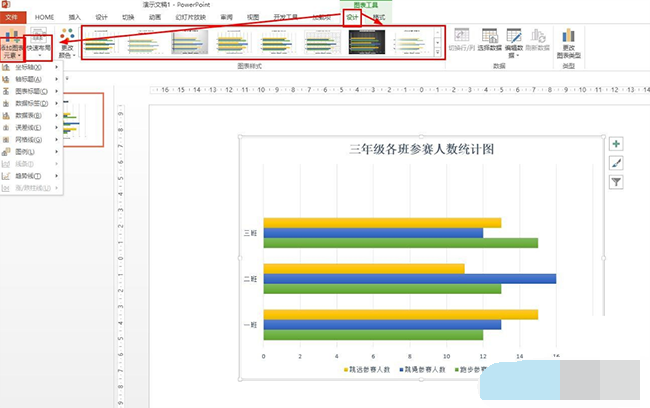
Task: Switch to the Format (格式) chart tools tab
Action: (378, 17)
